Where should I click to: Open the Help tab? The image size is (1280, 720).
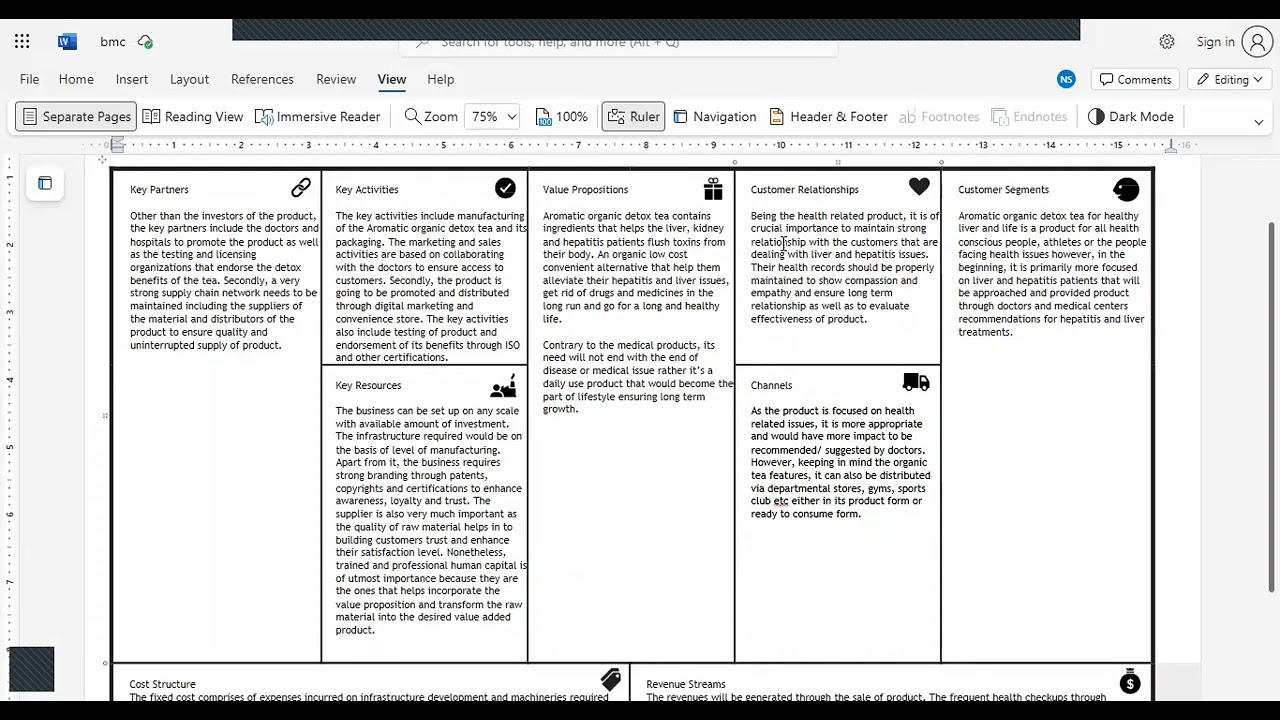pos(441,79)
